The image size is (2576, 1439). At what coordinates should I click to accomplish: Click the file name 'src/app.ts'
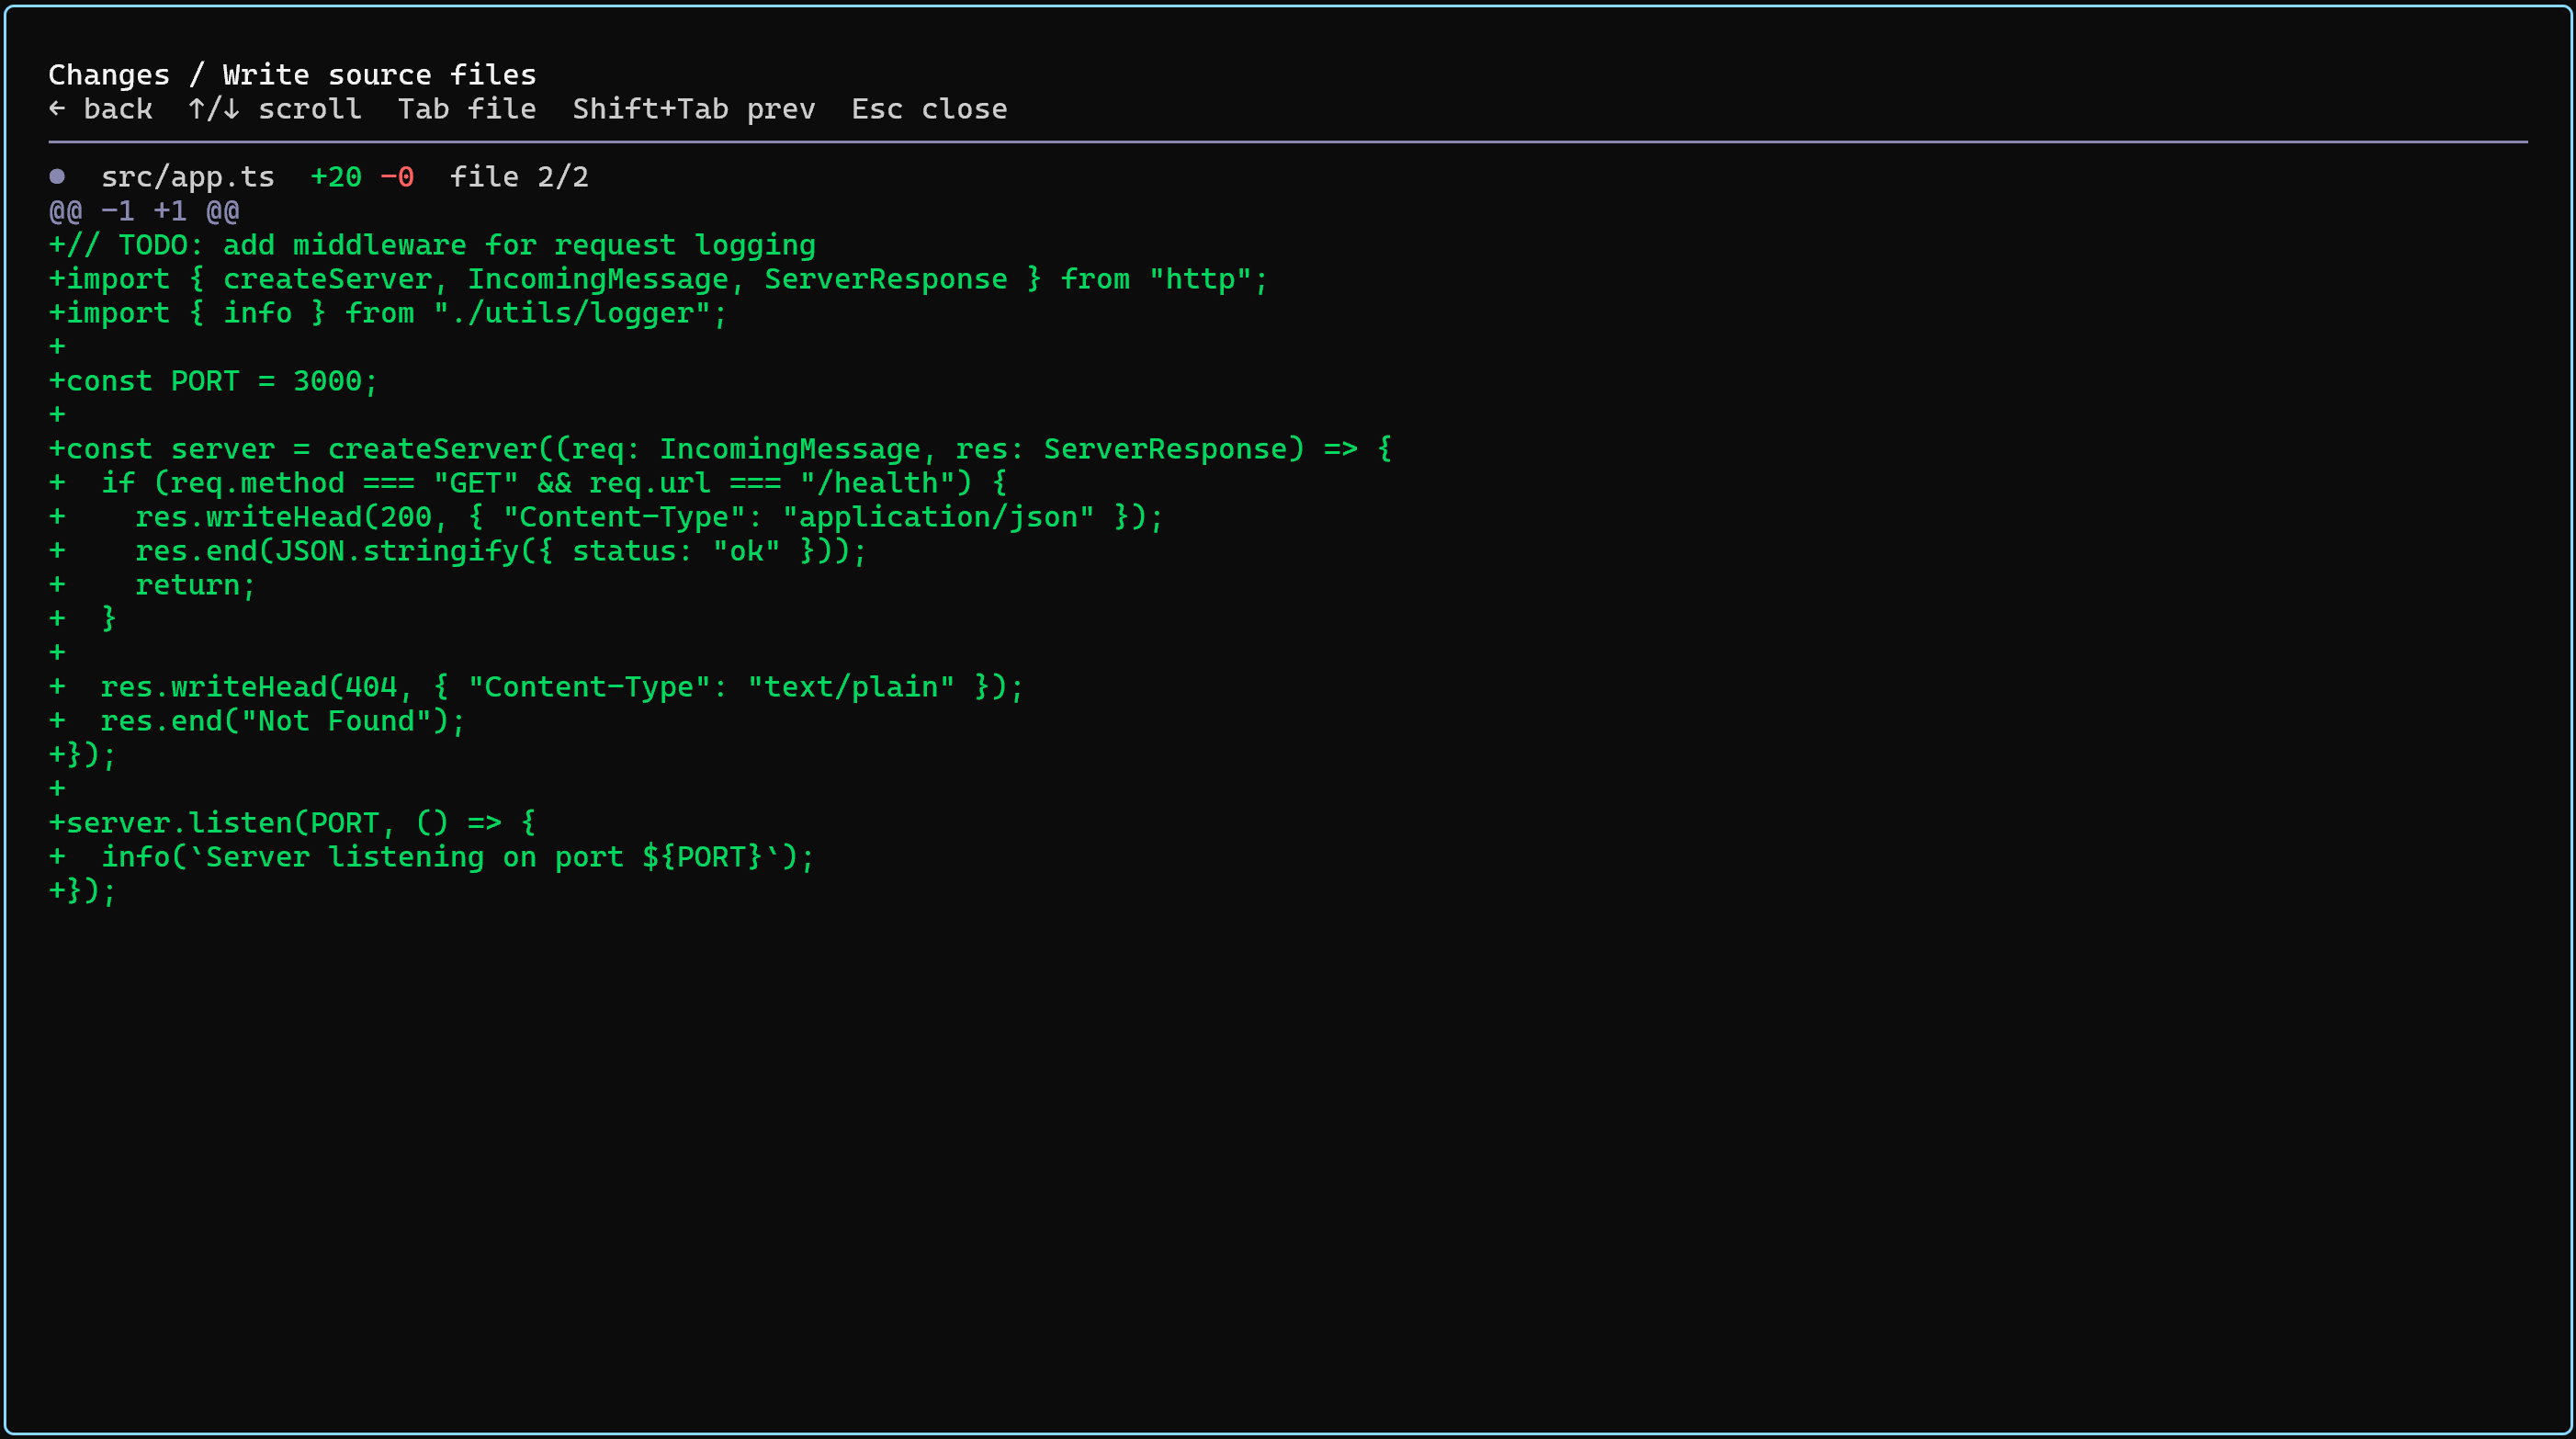tap(188, 177)
